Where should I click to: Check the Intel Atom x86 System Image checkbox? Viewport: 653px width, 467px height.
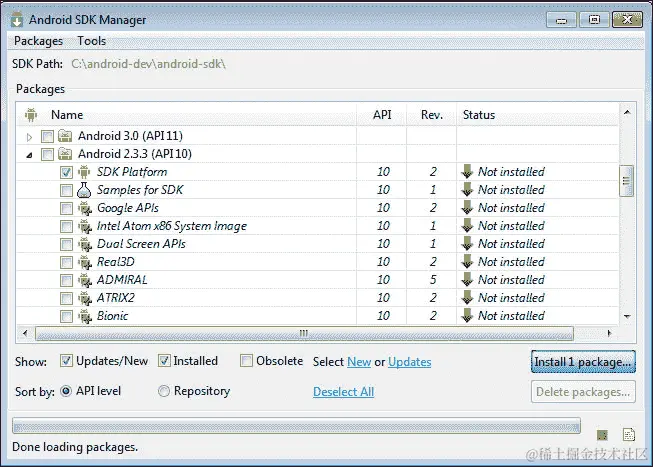click(x=66, y=226)
